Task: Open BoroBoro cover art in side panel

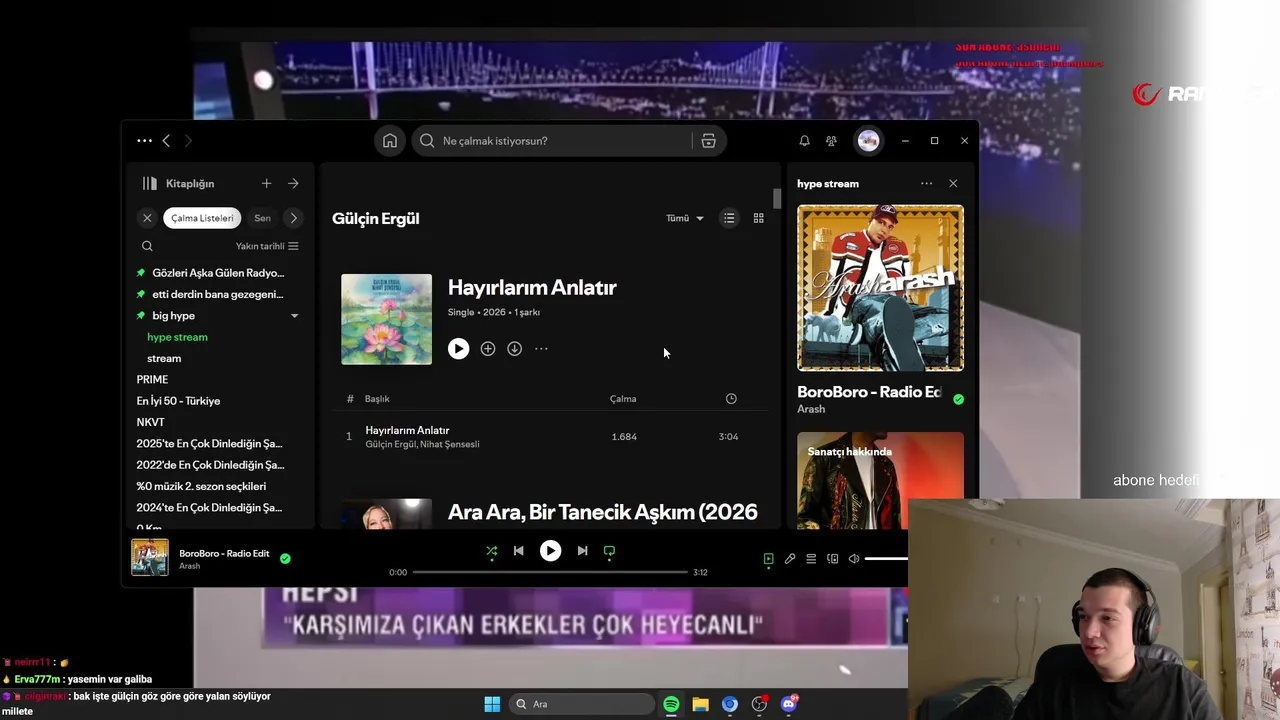Action: coord(880,288)
